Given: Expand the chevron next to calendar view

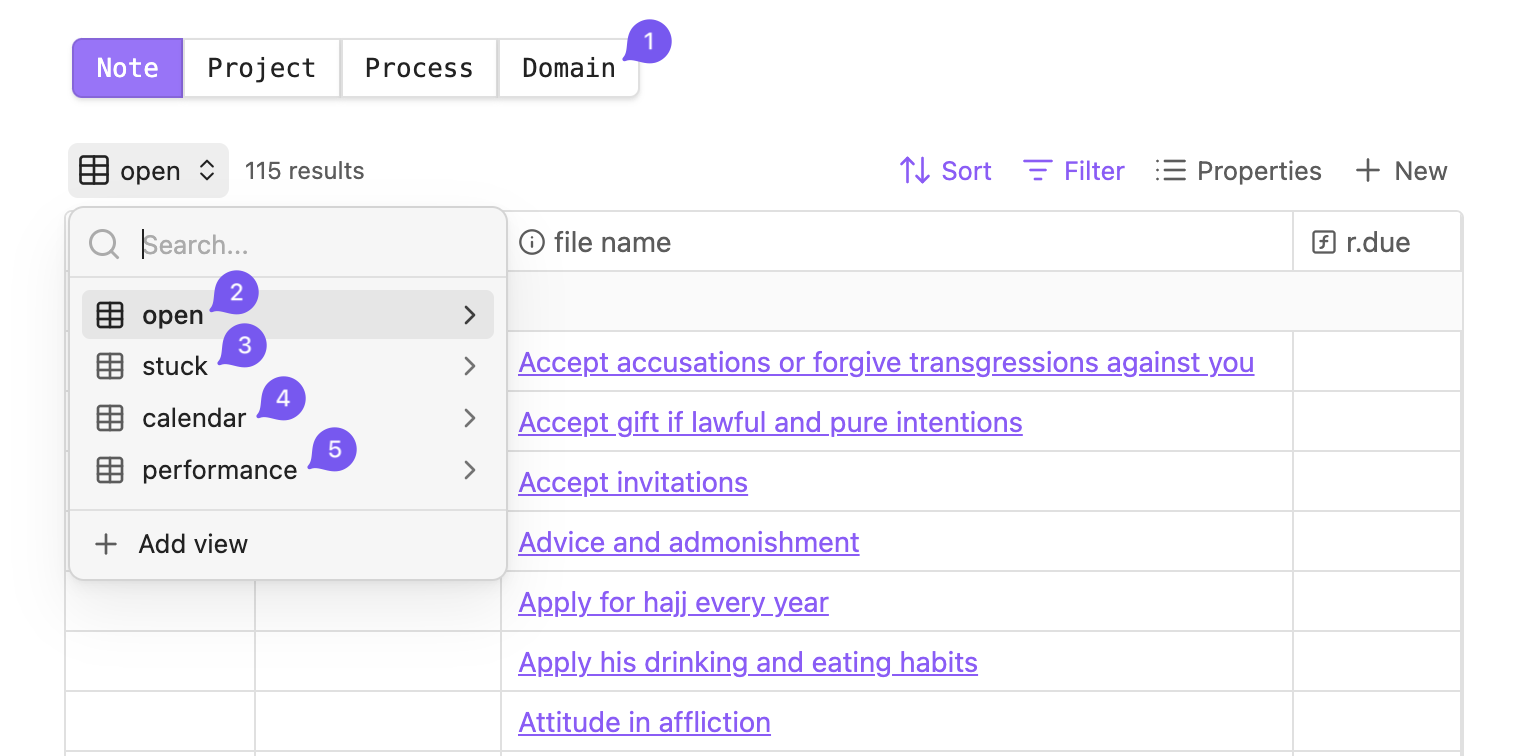Looking at the screenshot, I should (470, 418).
